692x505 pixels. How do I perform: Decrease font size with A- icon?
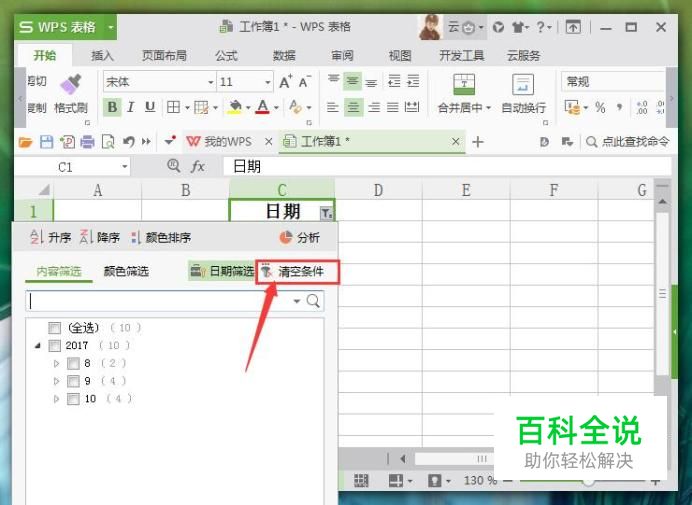[305, 82]
